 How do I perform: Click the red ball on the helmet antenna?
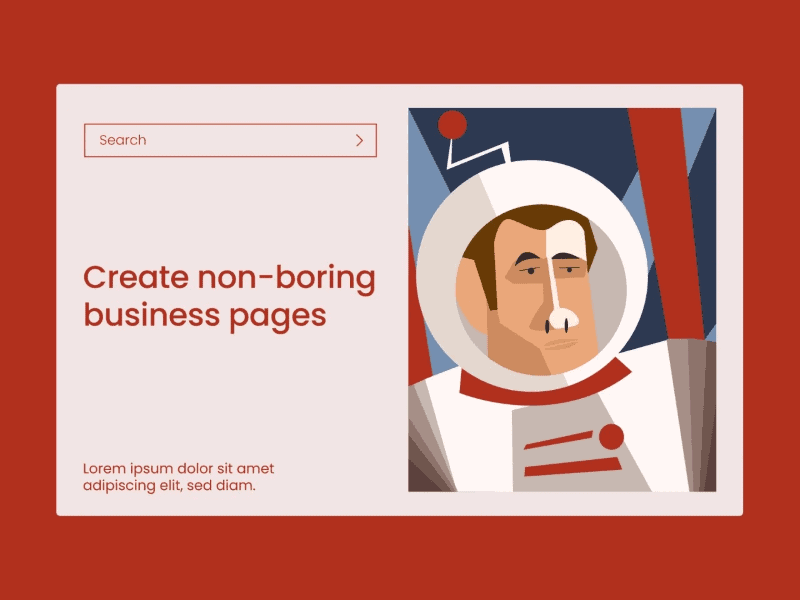click(x=452, y=125)
